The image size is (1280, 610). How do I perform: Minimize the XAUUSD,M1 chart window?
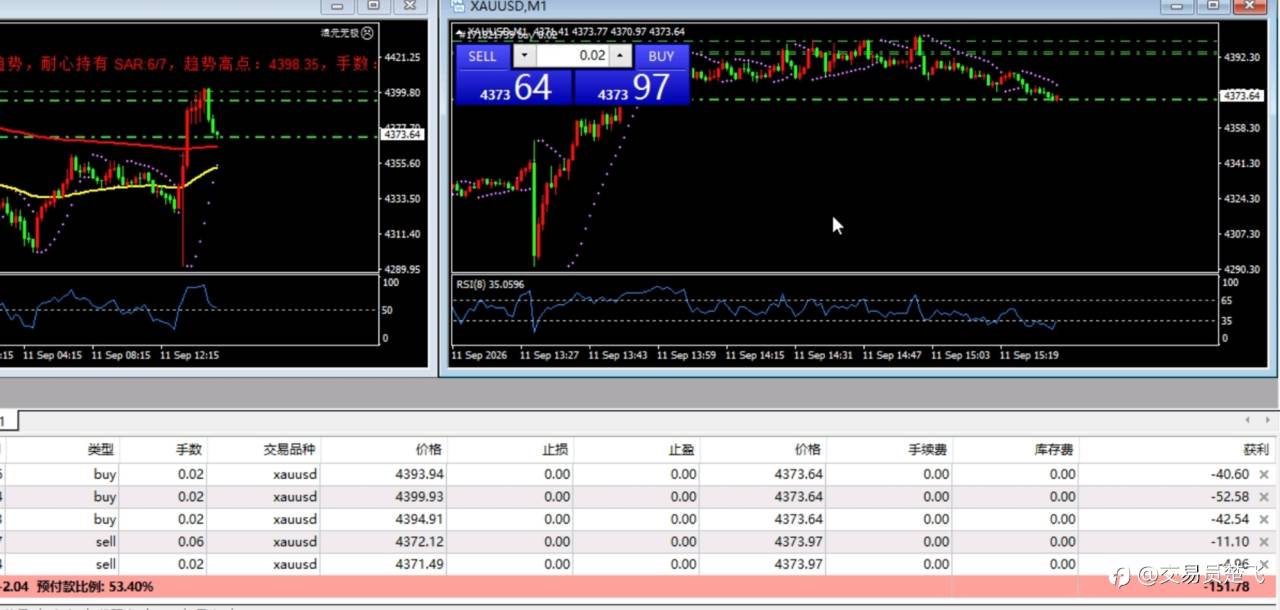coord(1177,6)
